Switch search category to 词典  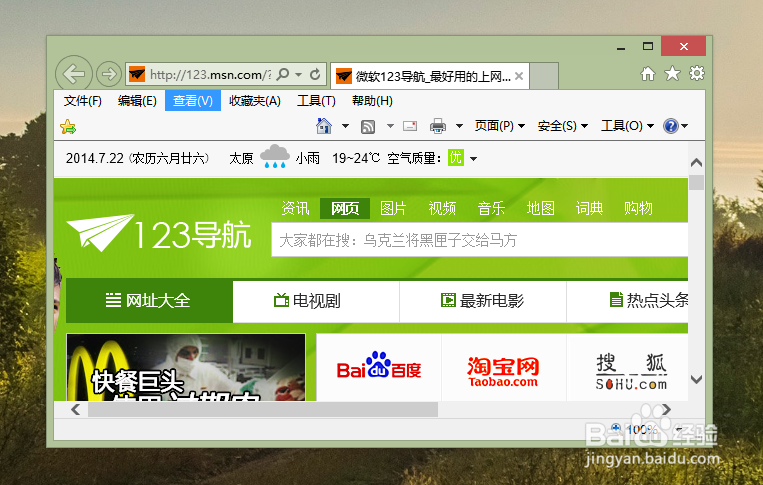(x=589, y=208)
